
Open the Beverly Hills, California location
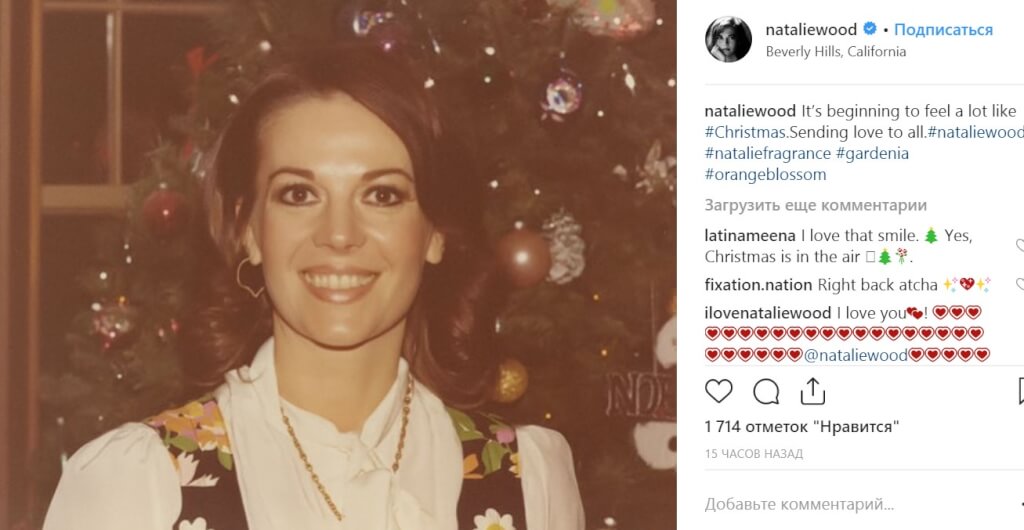click(835, 52)
